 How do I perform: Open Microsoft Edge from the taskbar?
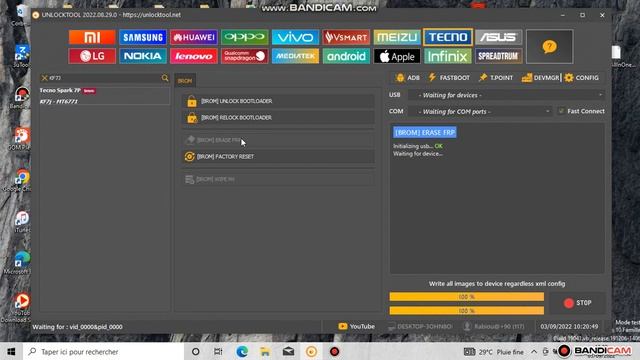[x=242, y=351]
